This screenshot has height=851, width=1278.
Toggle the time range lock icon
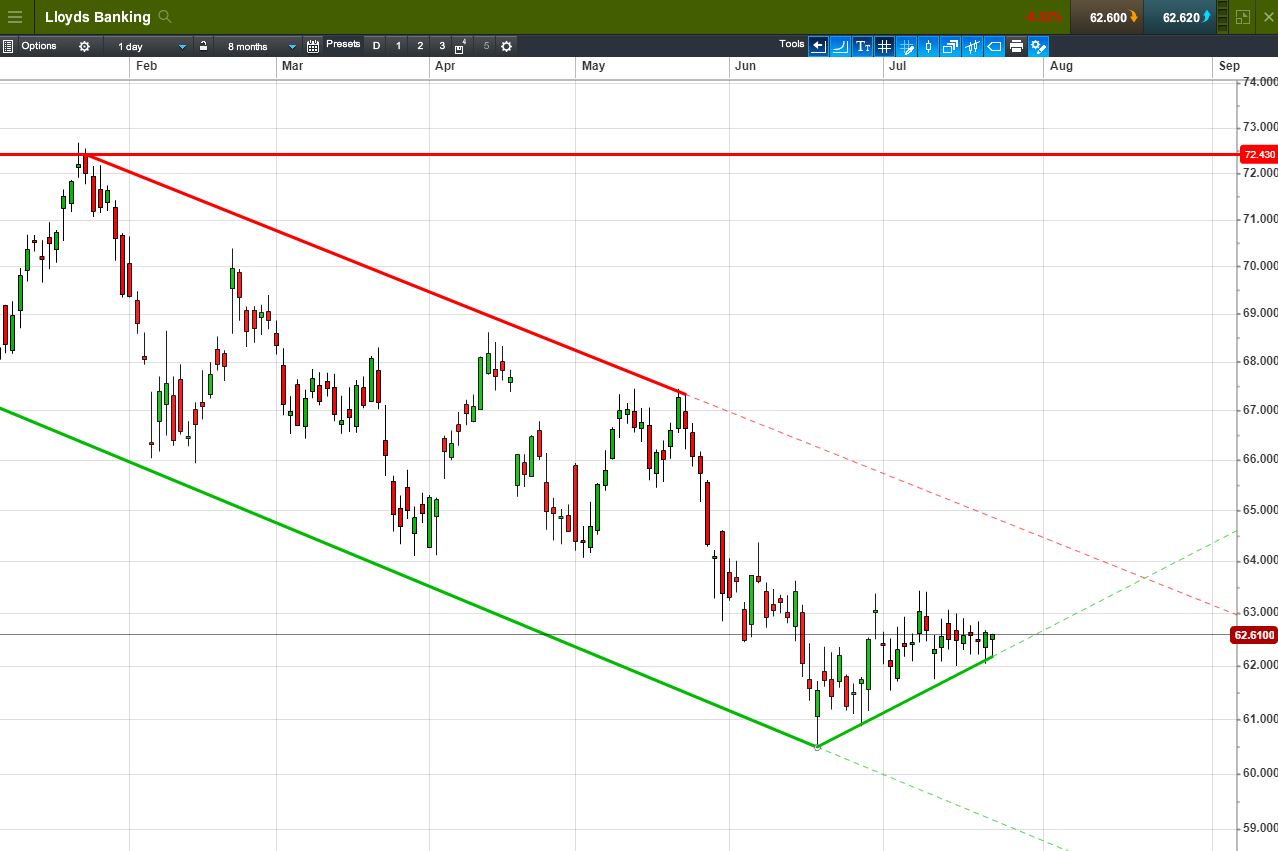pos(203,46)
